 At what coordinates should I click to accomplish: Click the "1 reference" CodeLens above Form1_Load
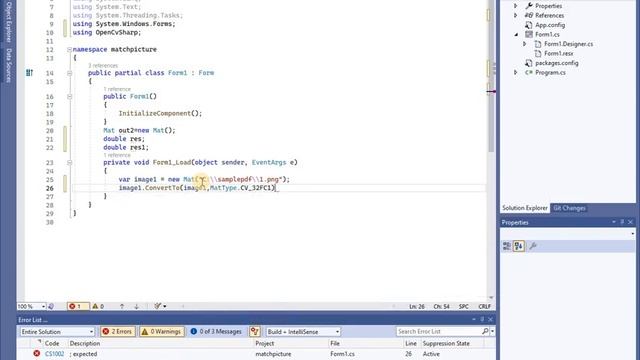117,155
